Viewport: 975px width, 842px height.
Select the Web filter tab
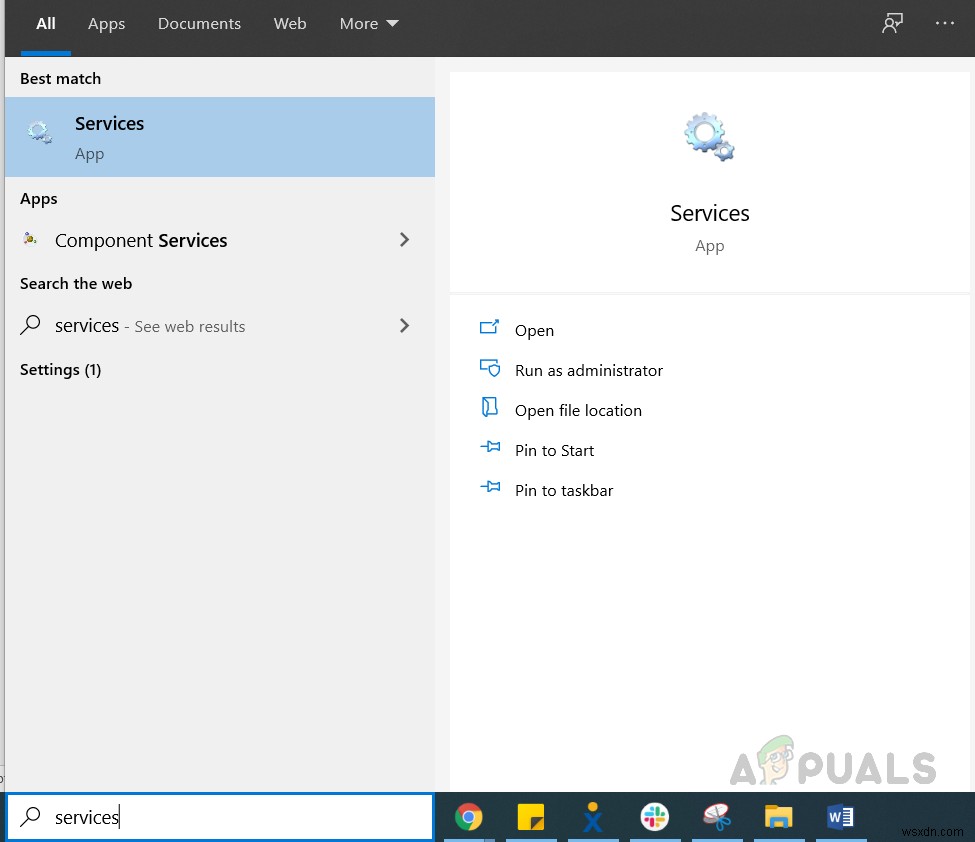click(290, 24)
